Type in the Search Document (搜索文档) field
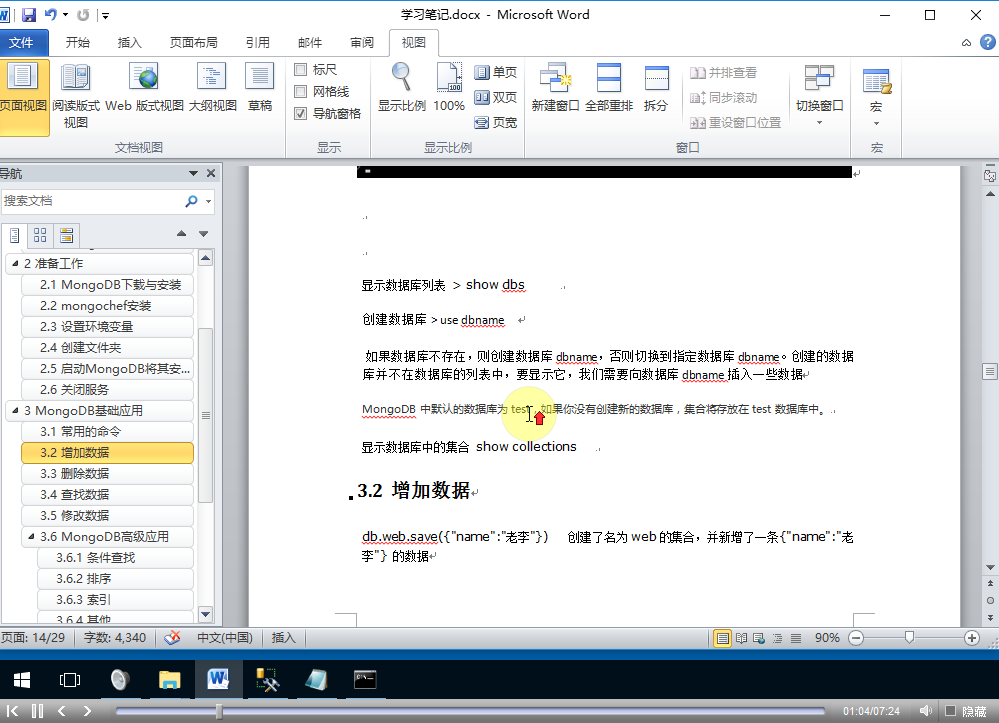999x723 pixels. point(90,201)
